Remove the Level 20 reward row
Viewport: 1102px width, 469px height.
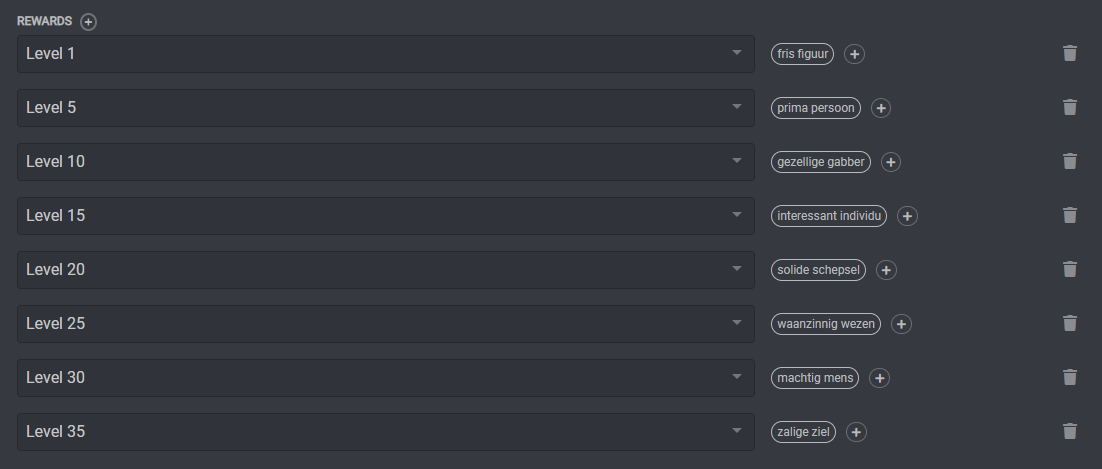(1070, 270)
